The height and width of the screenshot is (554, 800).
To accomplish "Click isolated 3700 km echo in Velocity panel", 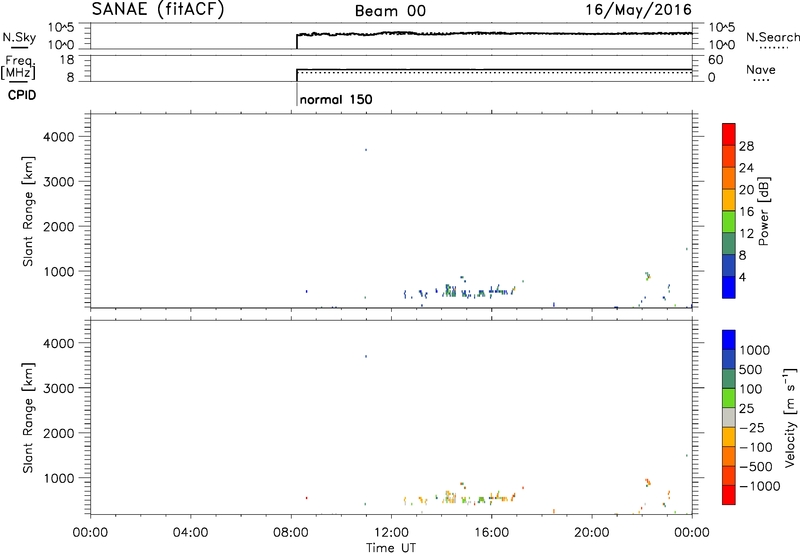I will (x=366, y=357).
